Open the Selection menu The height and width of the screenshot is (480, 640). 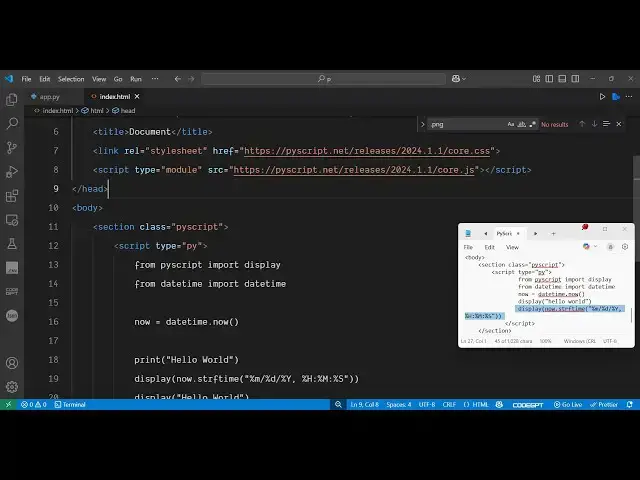coord(71,79)
